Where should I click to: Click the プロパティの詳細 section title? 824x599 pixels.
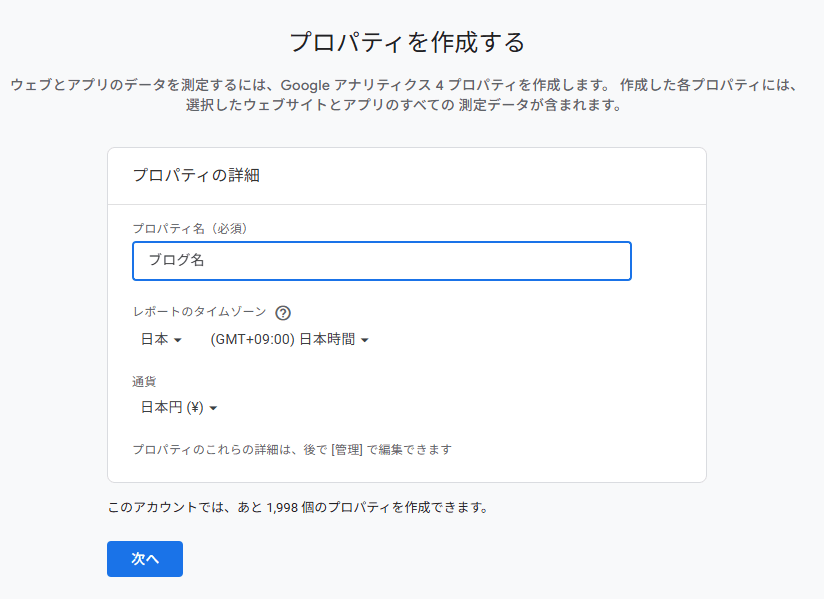[196, 175]
